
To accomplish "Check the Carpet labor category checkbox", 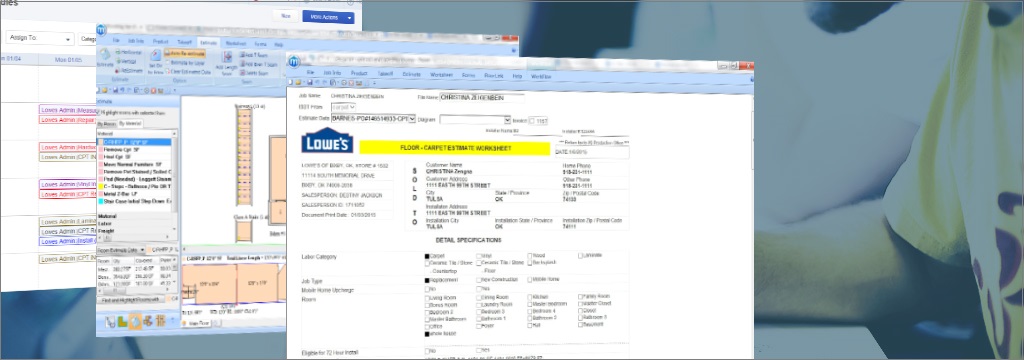I will click(x=428, y=256).
